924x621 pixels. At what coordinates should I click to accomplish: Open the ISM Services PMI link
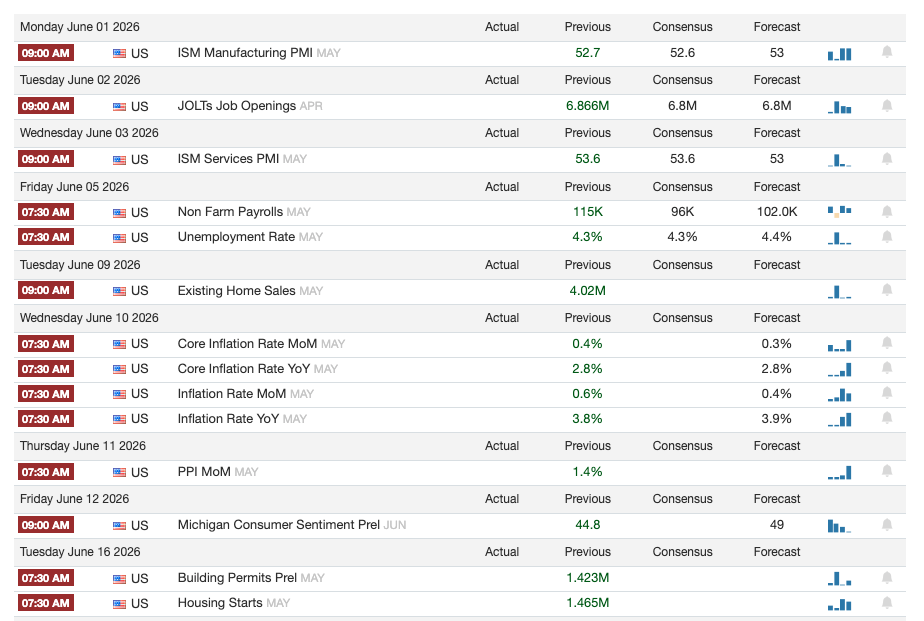228,159
